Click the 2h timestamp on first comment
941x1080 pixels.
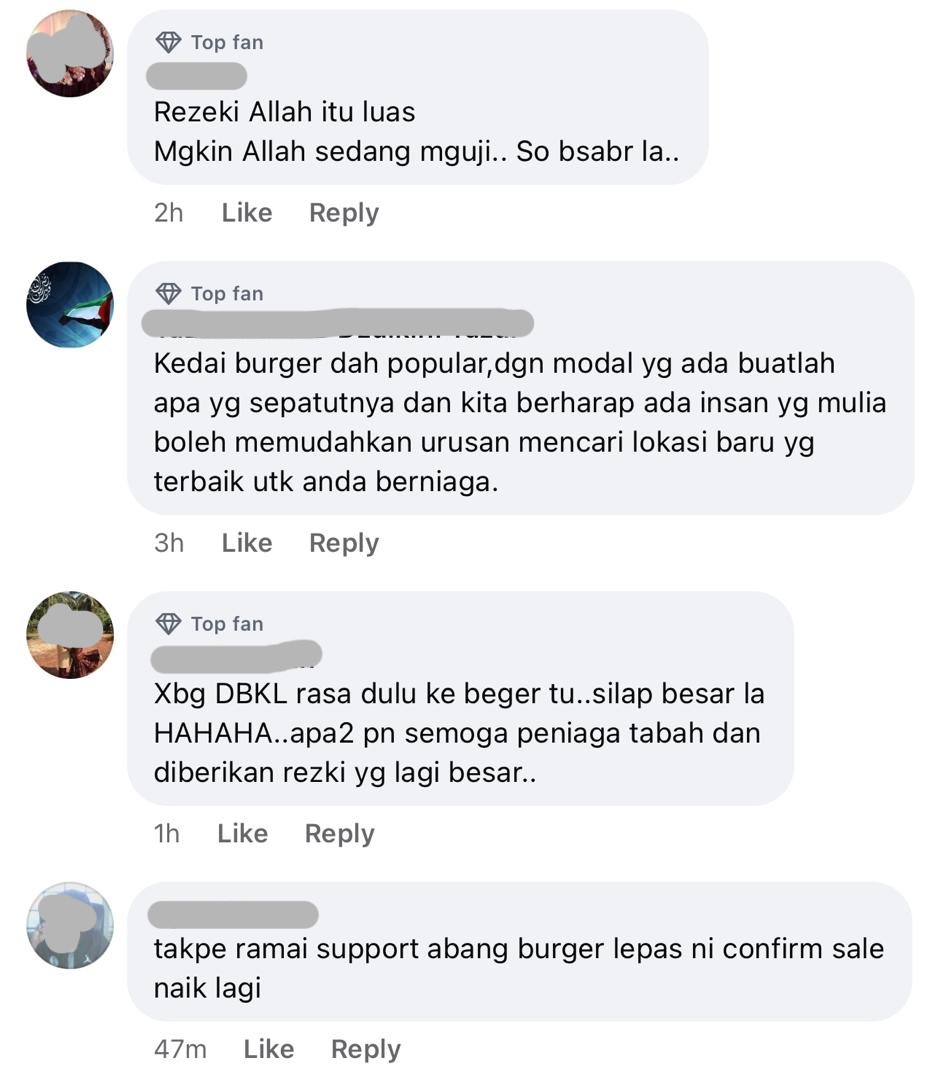tap(169, 213)
